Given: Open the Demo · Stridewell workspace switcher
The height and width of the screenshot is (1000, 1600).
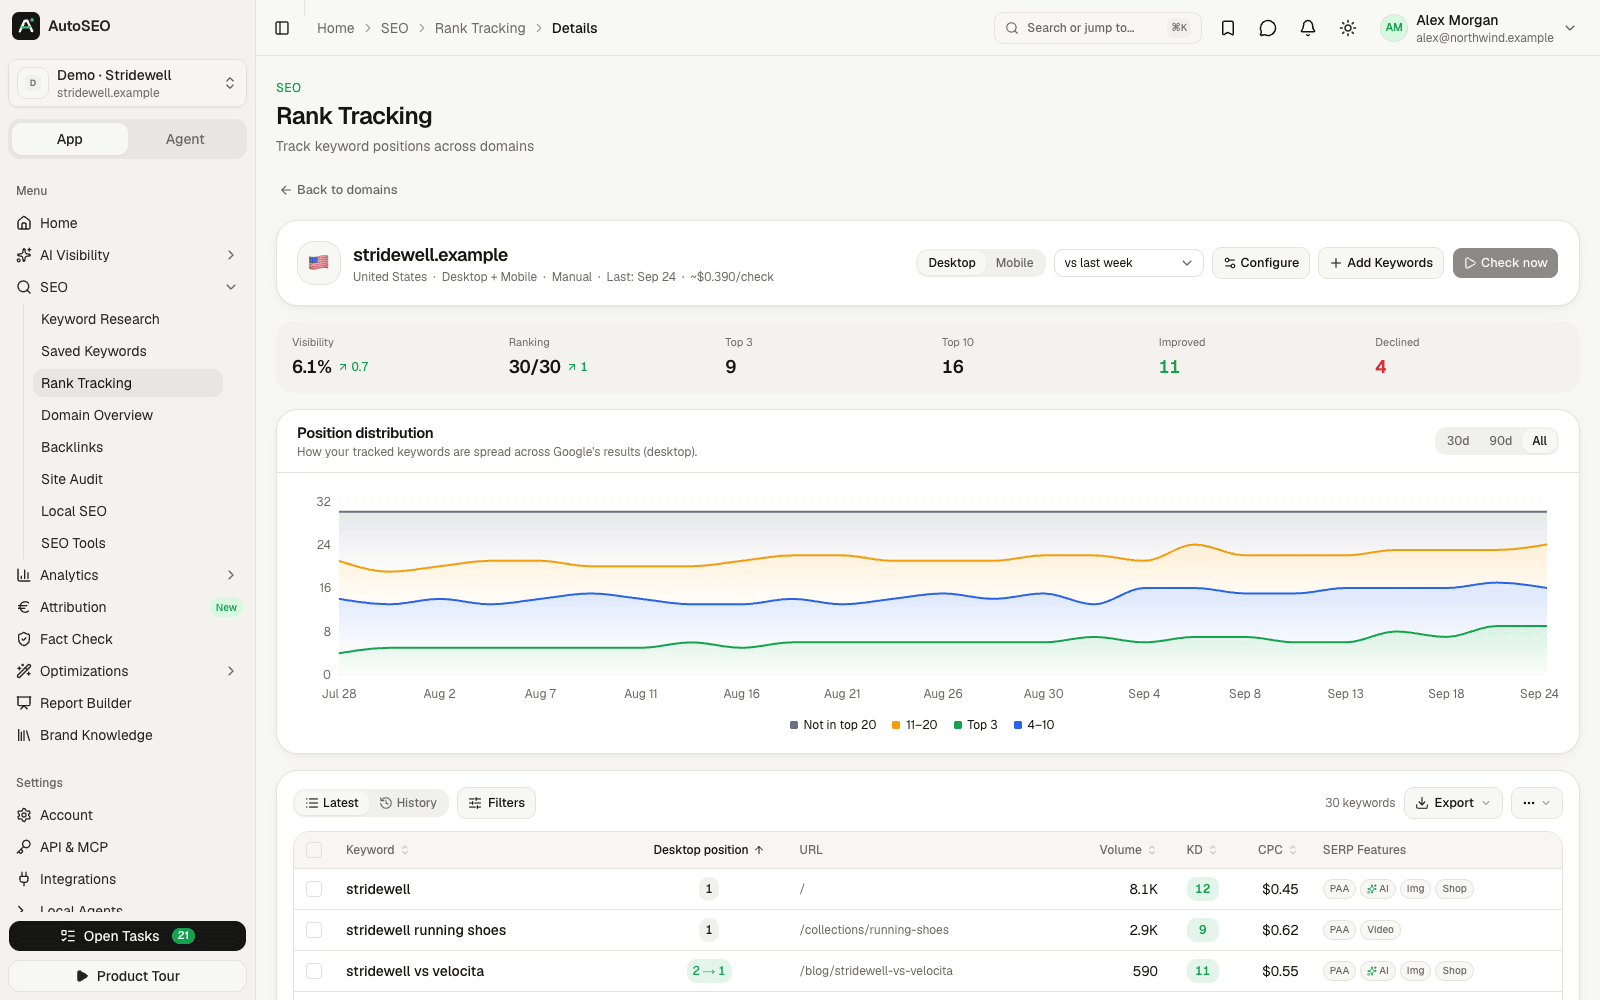Looking at the screenshot, I should [128, 83].
